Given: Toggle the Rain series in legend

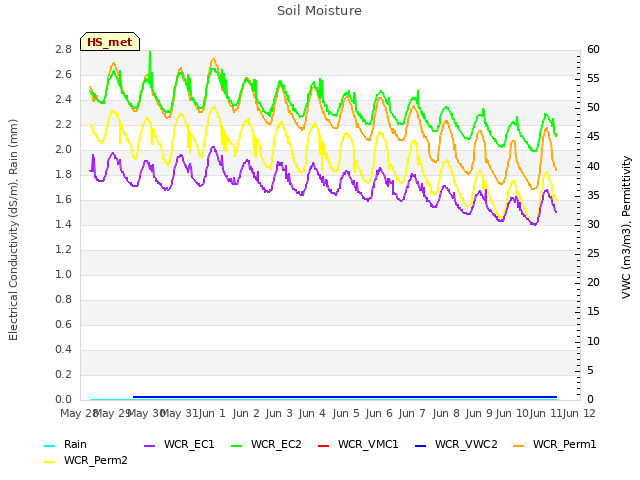Looking at the screenshot, I should tap(65, 444).
